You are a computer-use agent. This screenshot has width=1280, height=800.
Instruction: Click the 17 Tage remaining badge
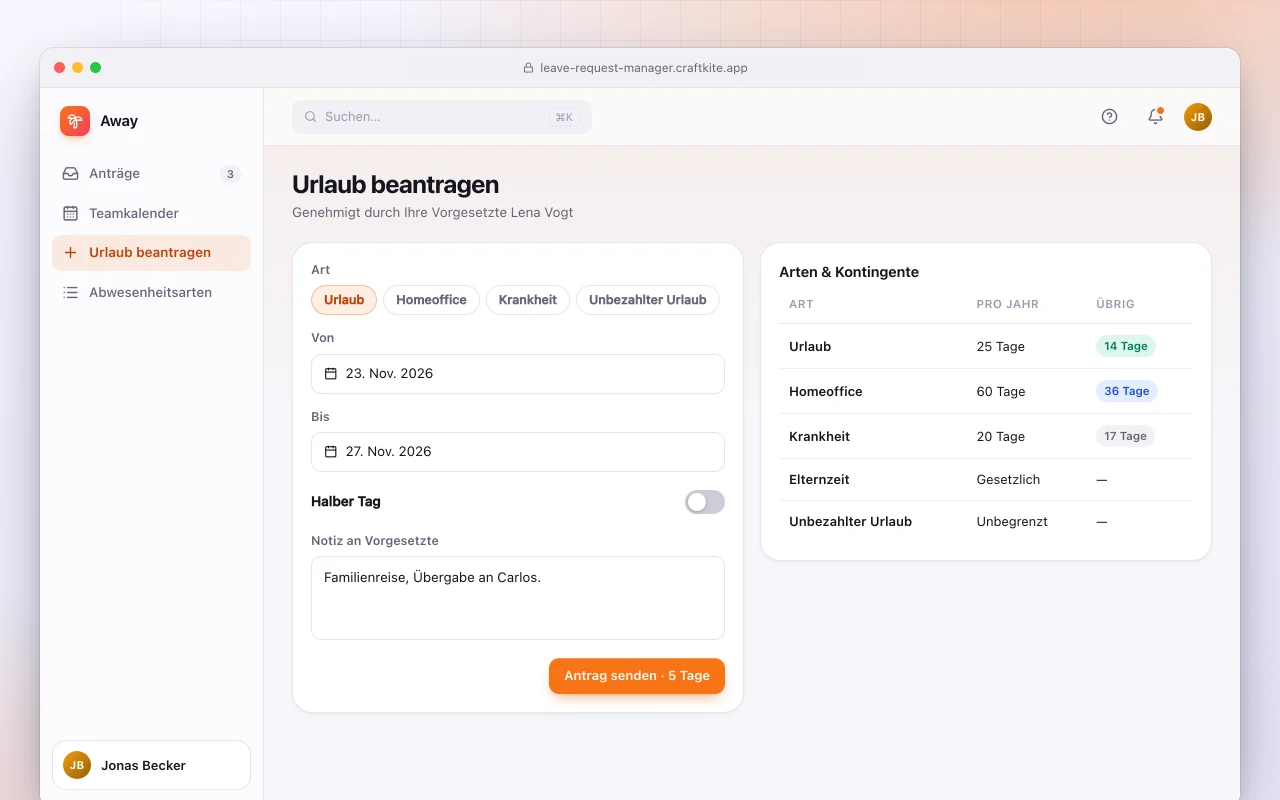pos(1125,436)
